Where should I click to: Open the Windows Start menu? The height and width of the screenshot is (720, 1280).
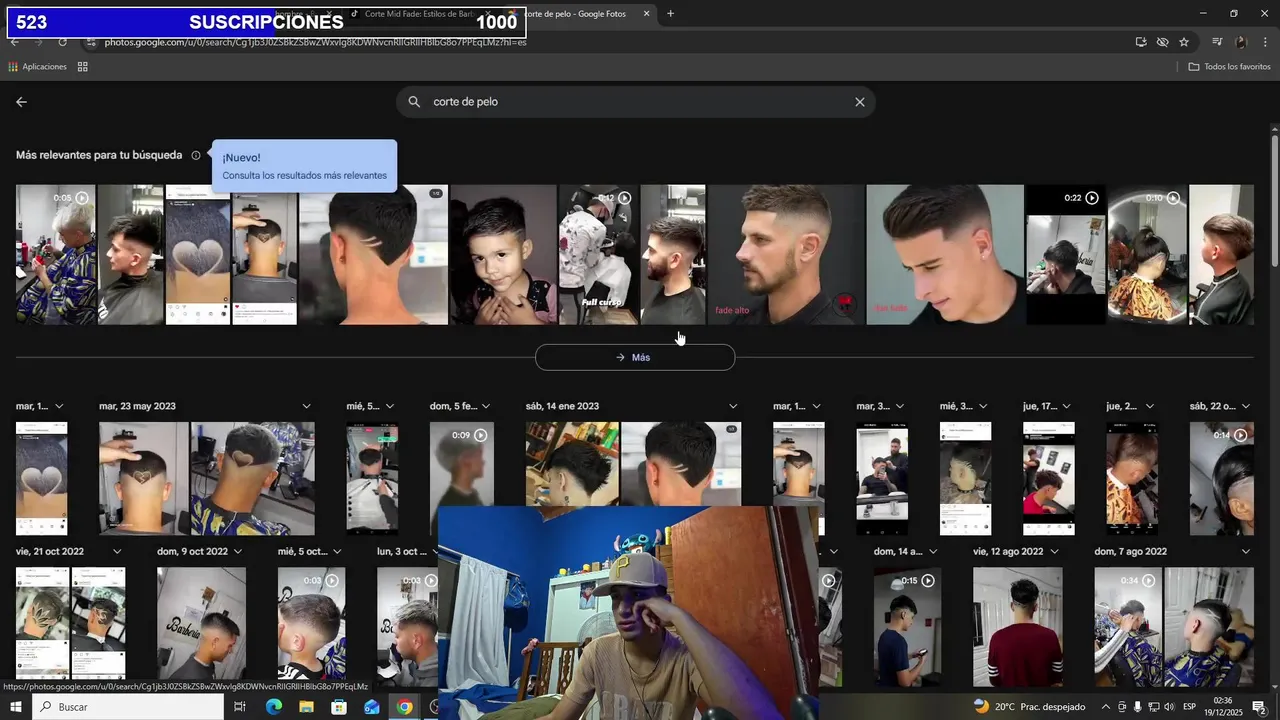pyautogui.click(x=15, y=707)
